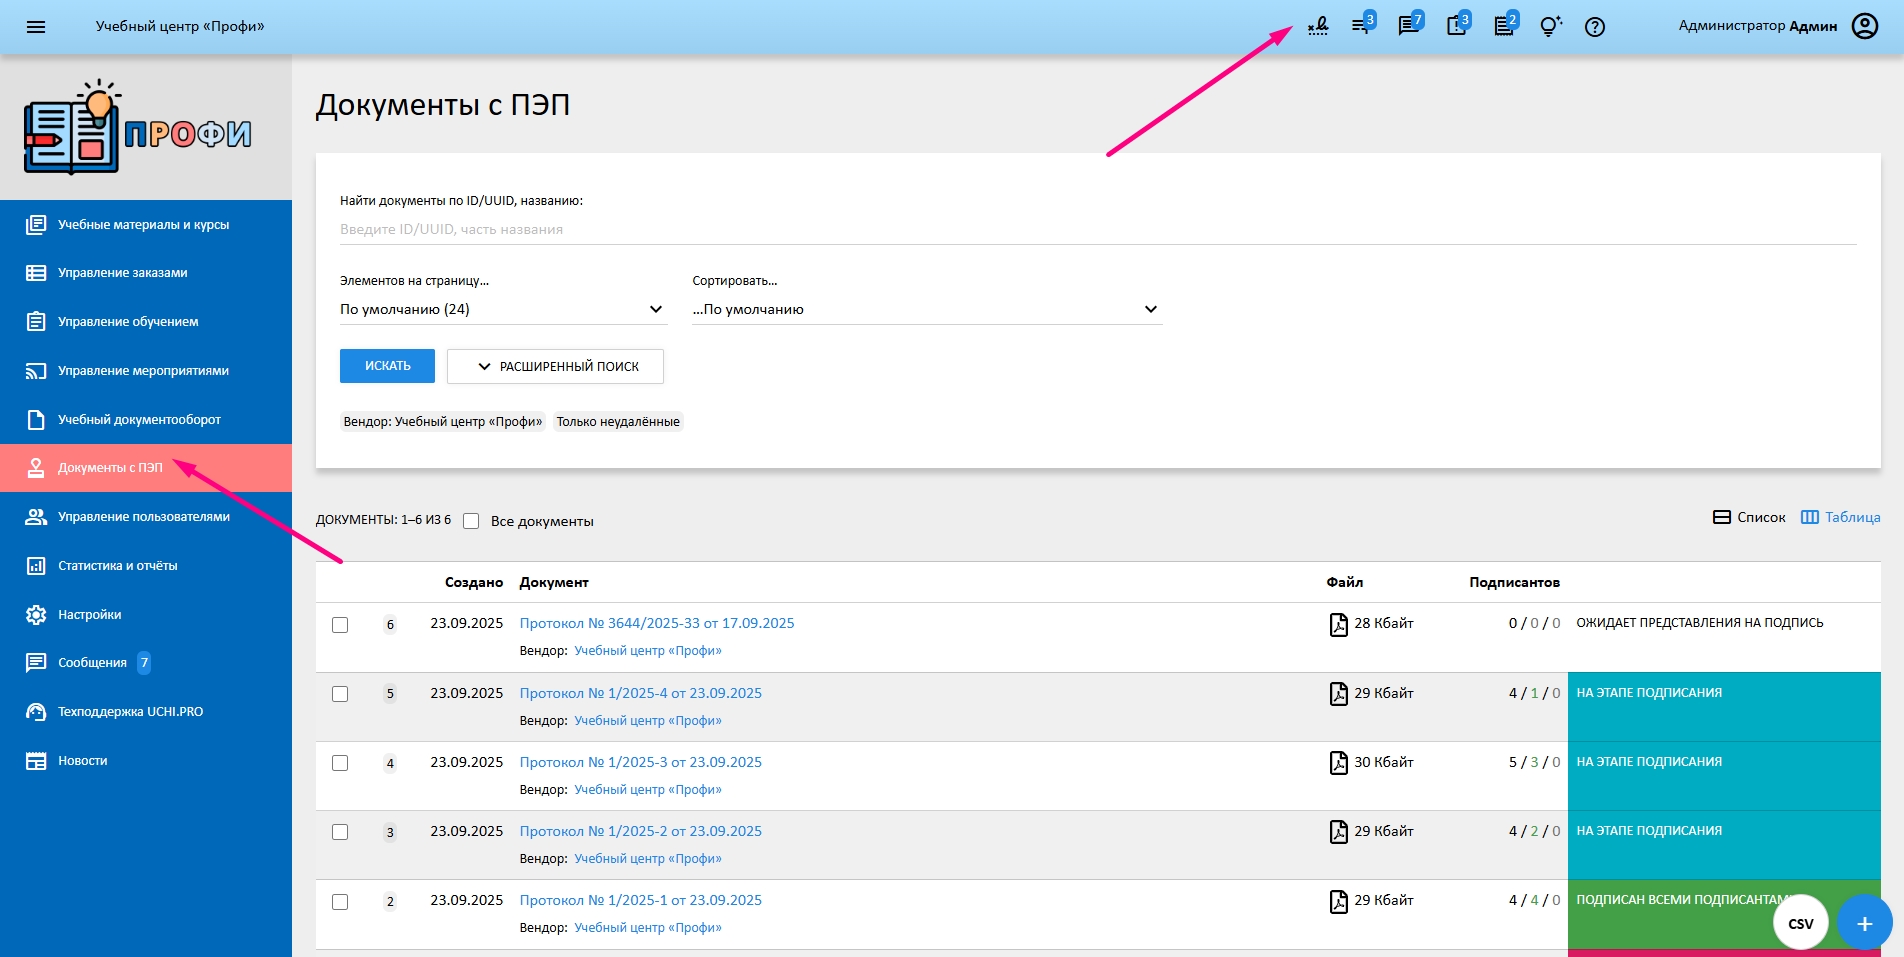Screen dimensions: 1904x957
Task: Select the checkbox for document row 4
Action: 340,763
